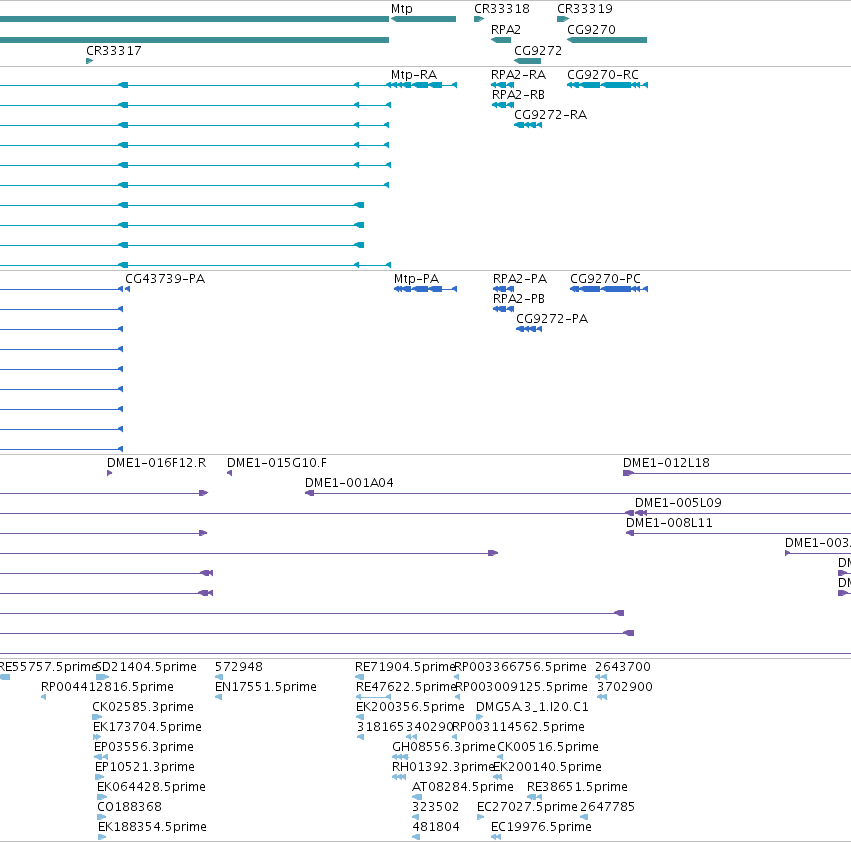Click the Mtp-RA transcript label
851x842 pixels.
point(414,74)
